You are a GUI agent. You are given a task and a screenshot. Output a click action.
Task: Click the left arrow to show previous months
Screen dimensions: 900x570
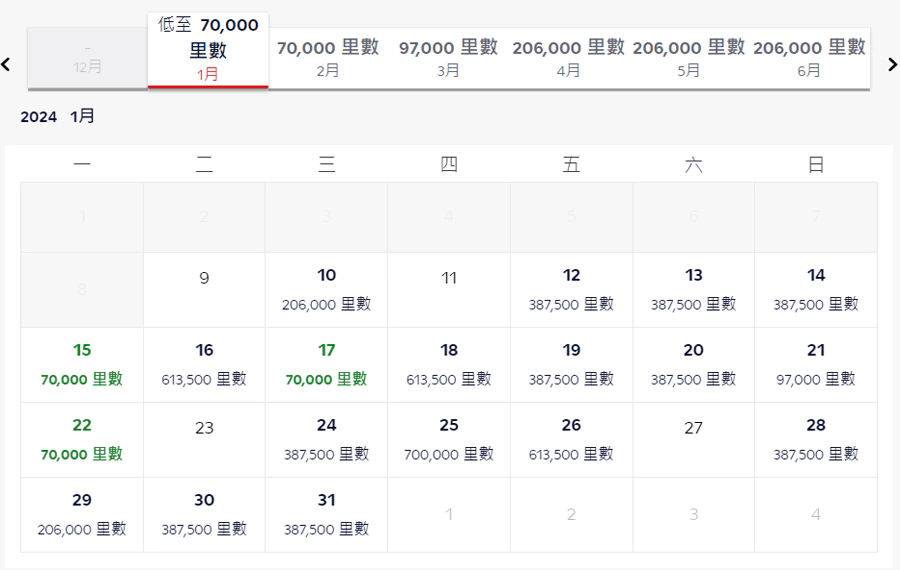(x=6, y=65)
